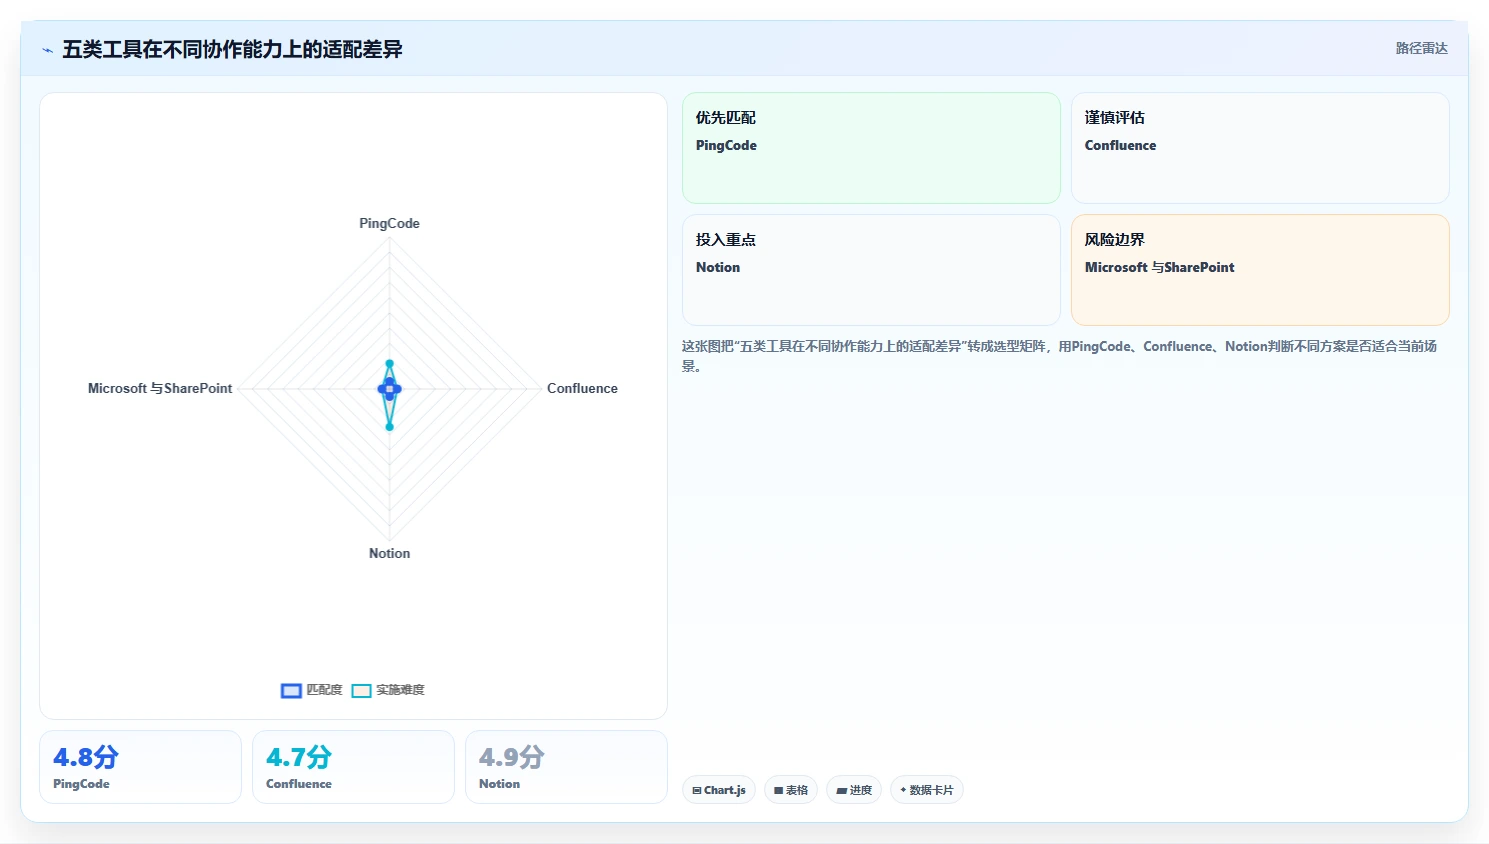Select the 4.8分 PingCode score card
1489x844 pixels.
point(140,767)
